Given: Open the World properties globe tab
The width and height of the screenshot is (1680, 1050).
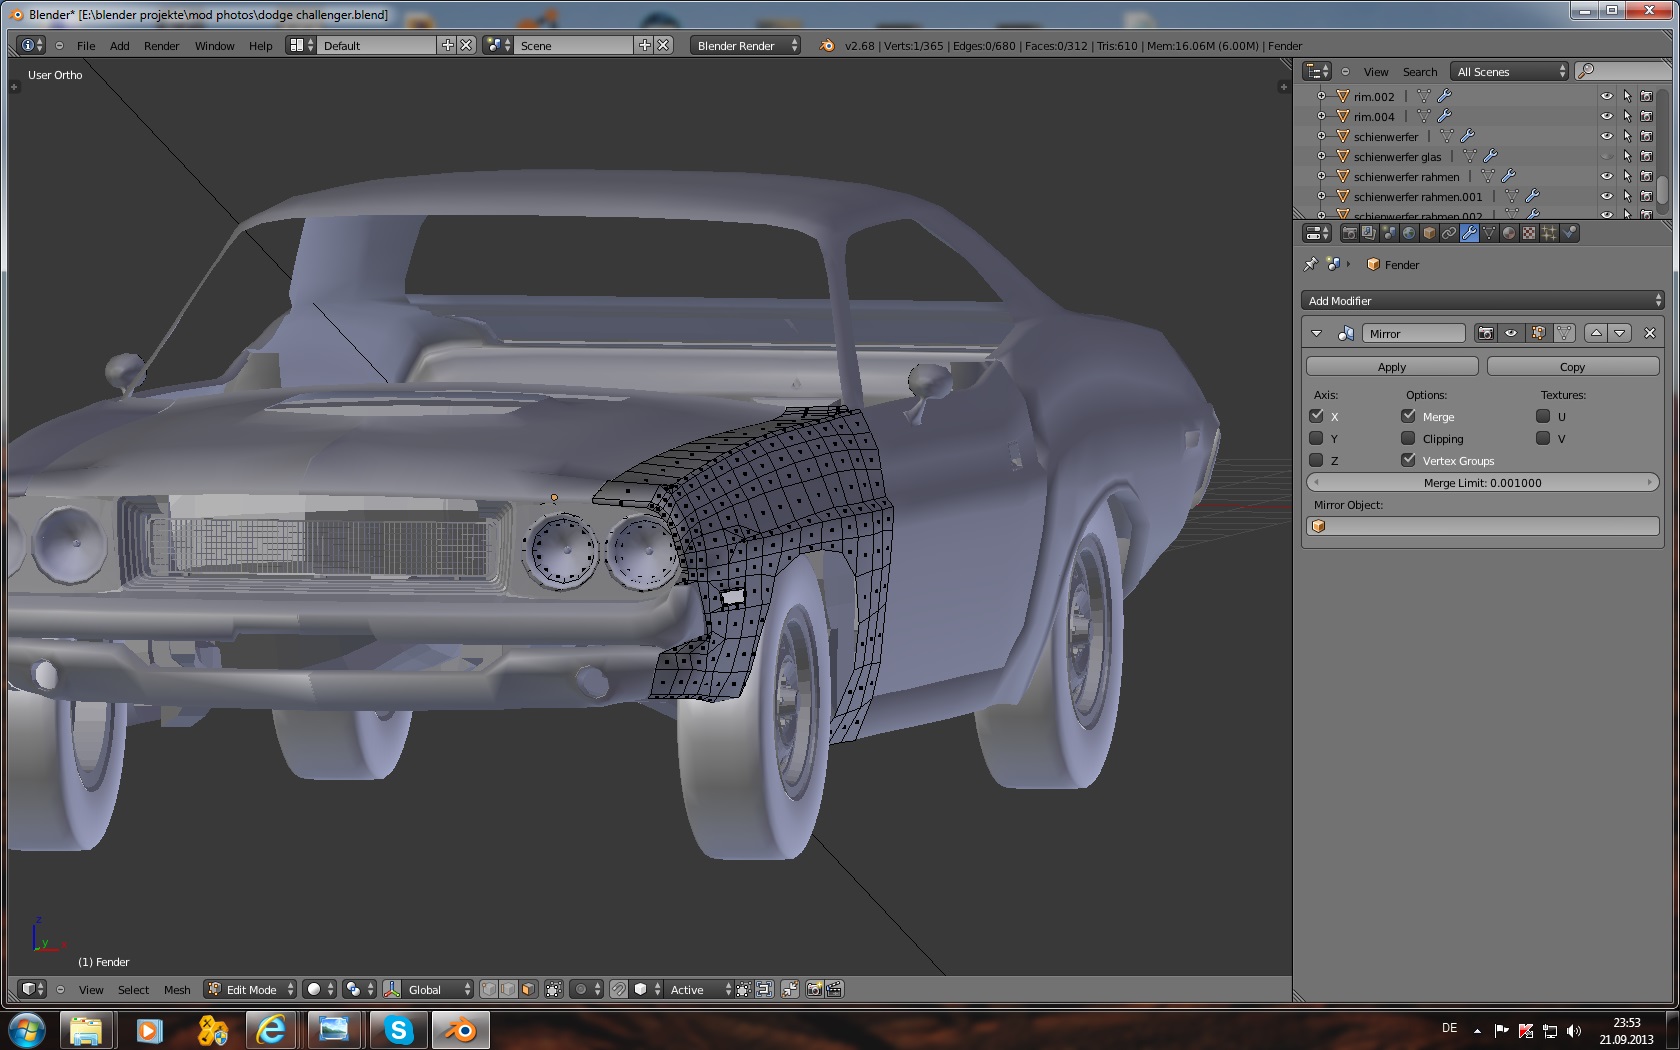Looking at the screenshot, I should click(x=1409, y=233).
